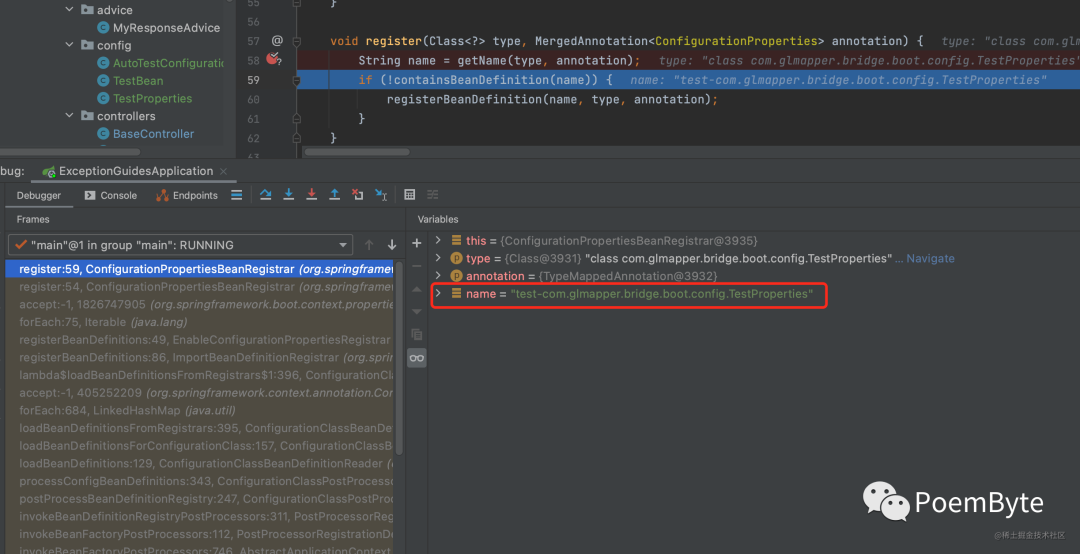The width and height of the screenshot is (1080, 554).
Task: Switch to the Console tab
Action: pos(111,196)
